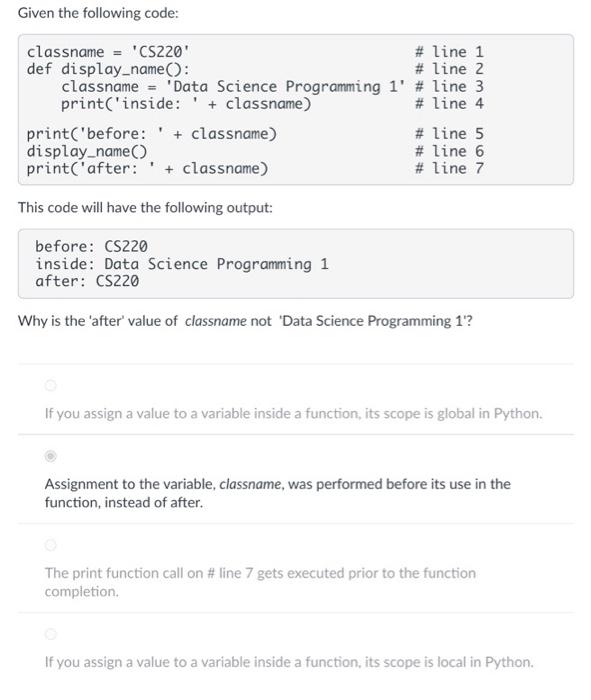Click answer text 'Assignment to the variable, classname'
Viewport: 591px width, 700px height.
pos(164,484)
